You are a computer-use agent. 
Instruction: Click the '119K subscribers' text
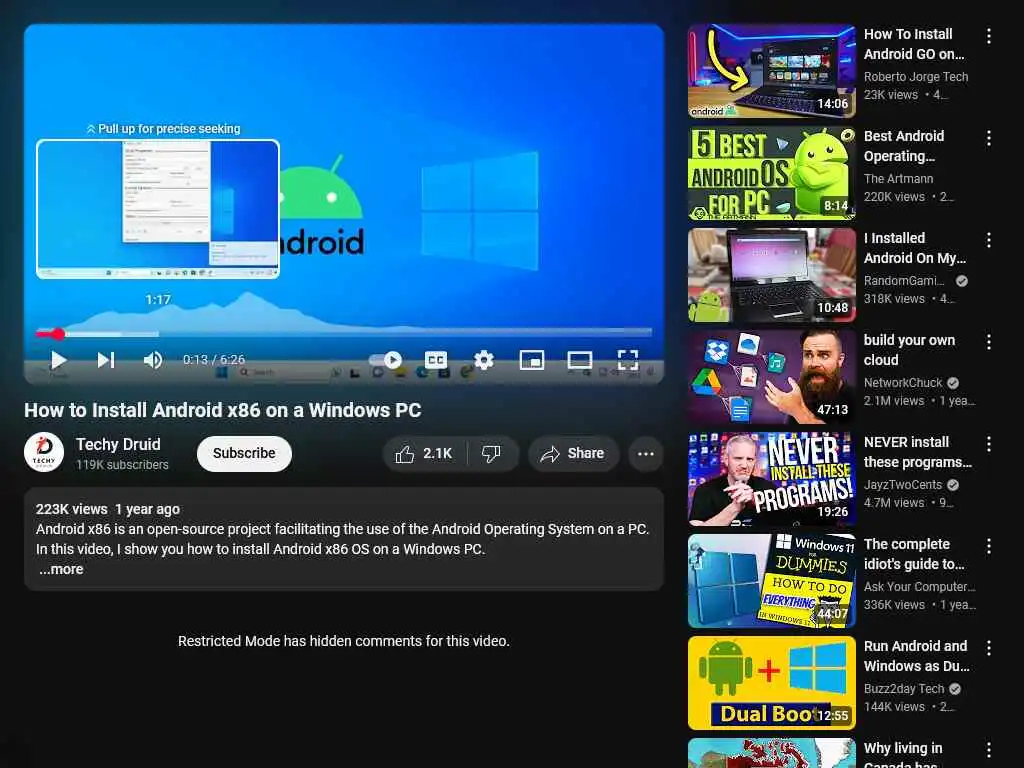122,464
